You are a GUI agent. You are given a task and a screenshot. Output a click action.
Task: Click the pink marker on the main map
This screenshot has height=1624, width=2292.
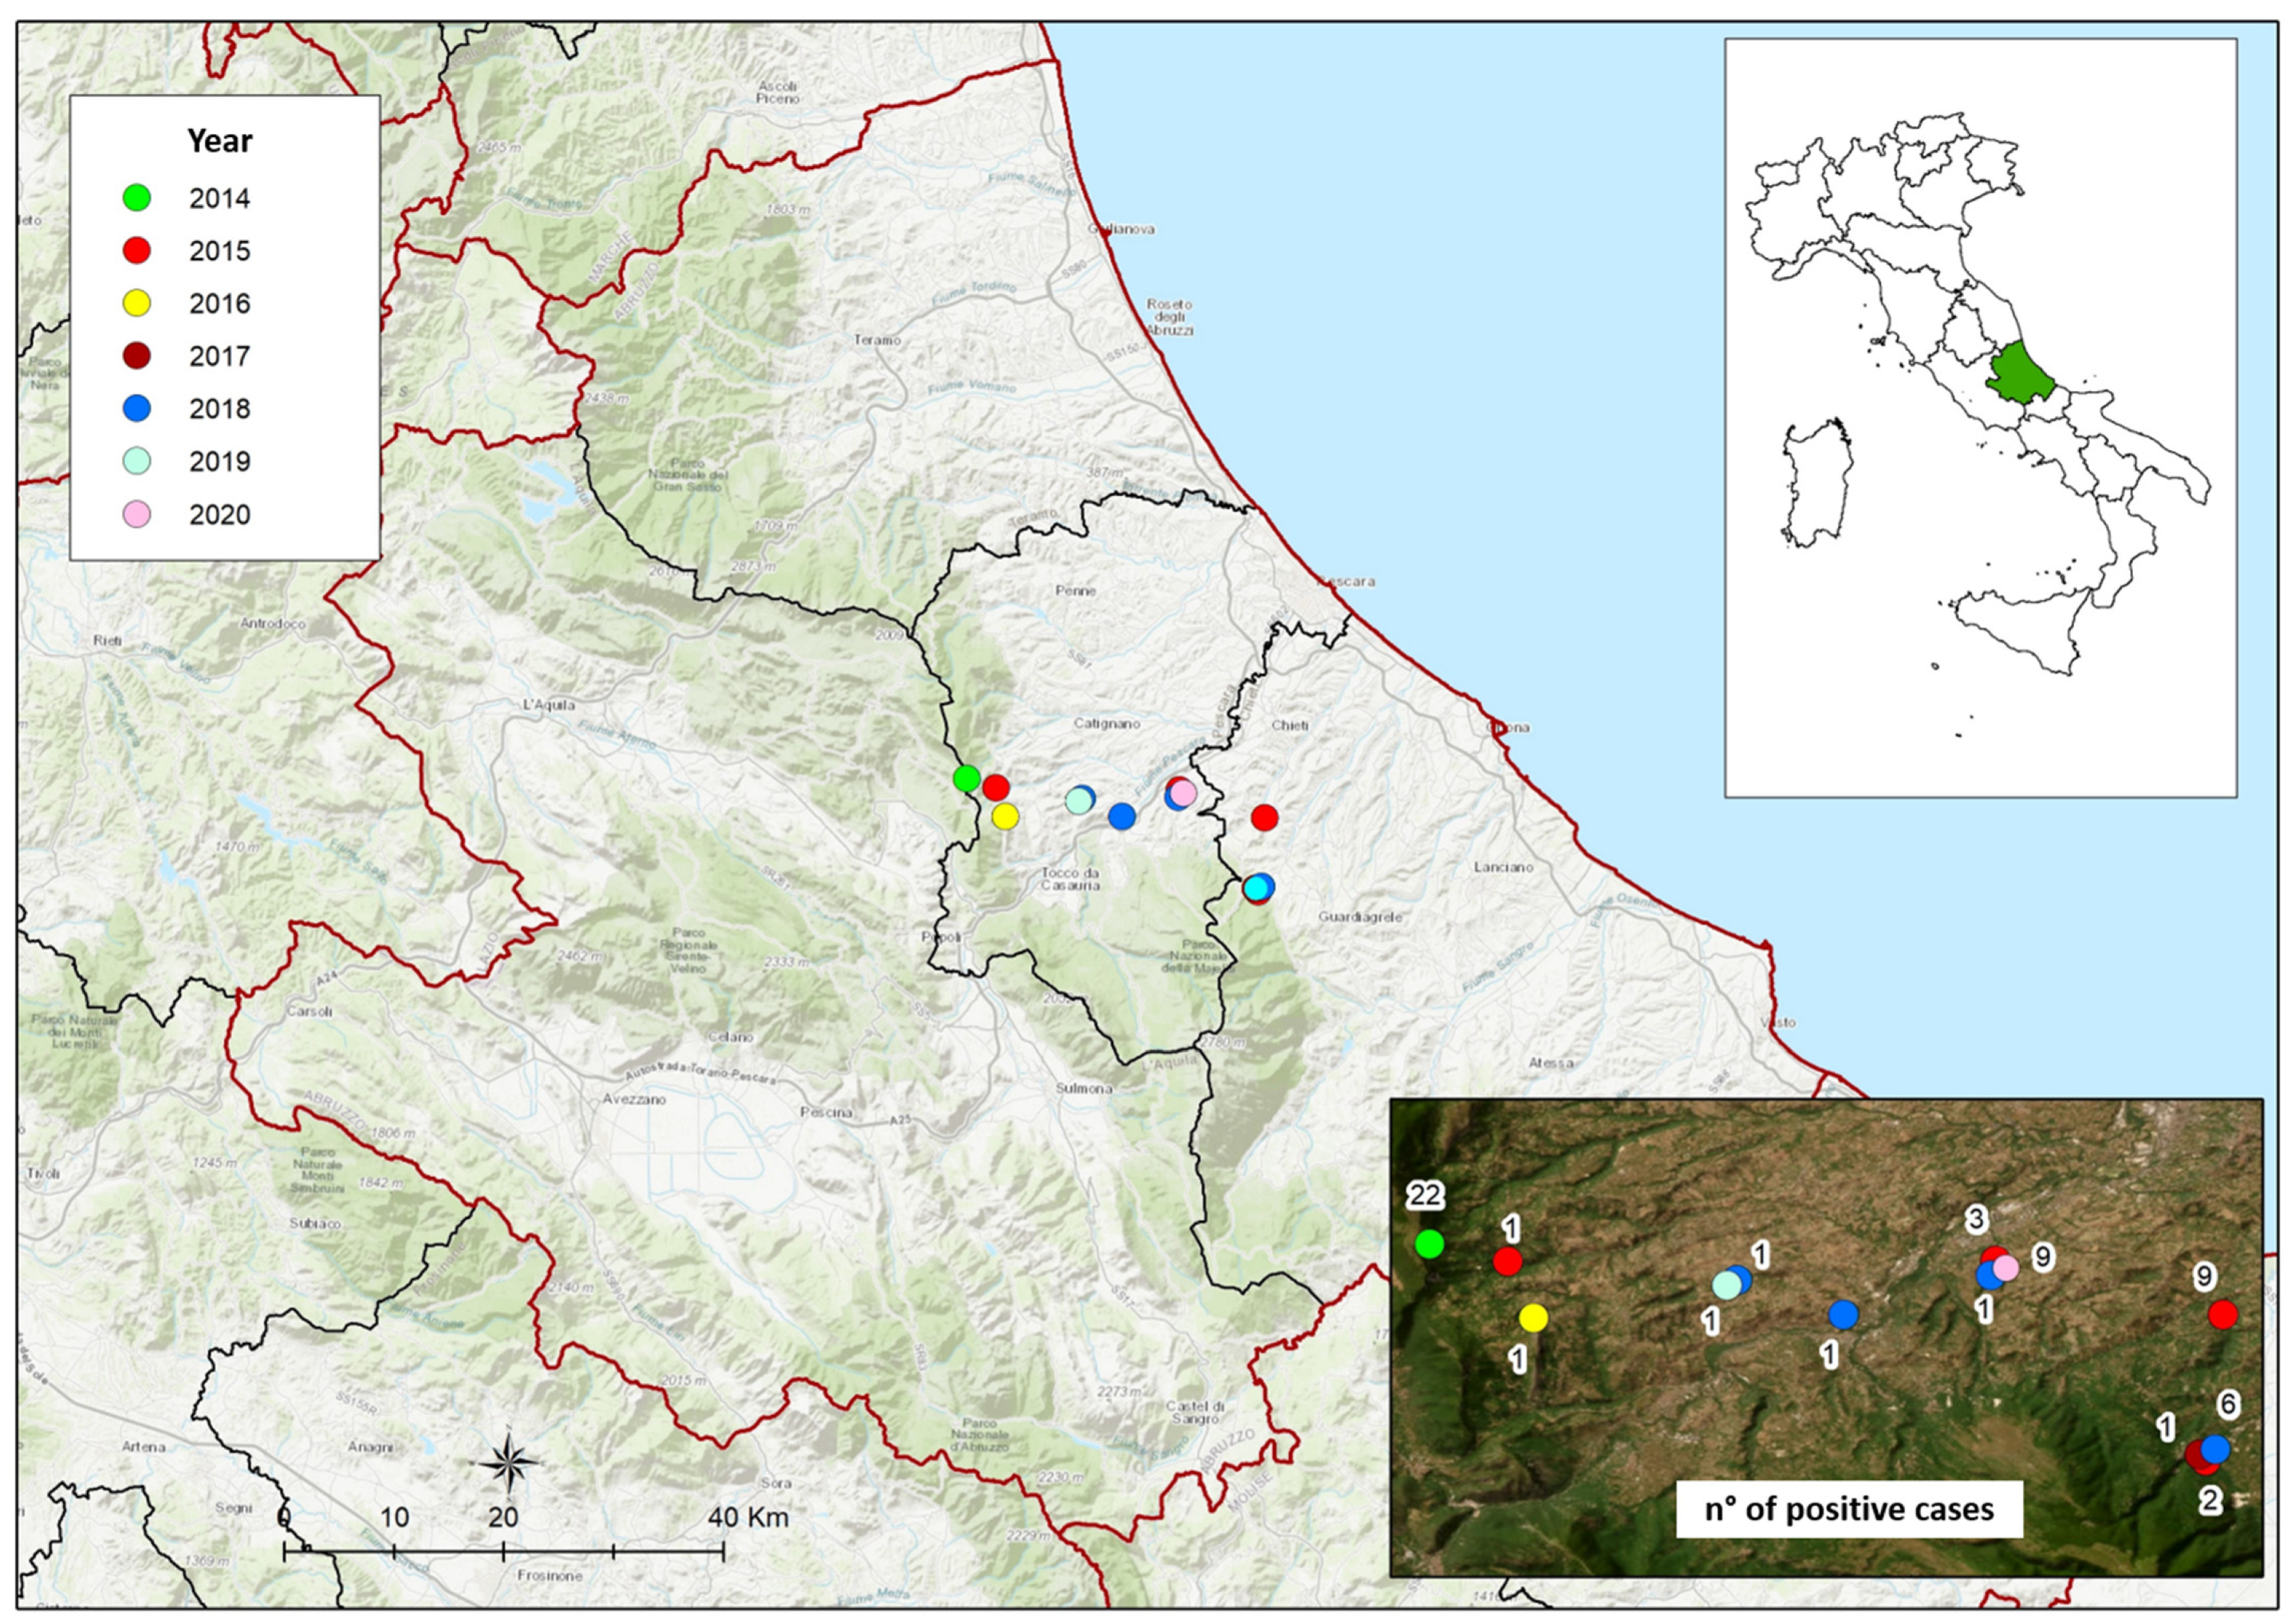click(1184, 793)
